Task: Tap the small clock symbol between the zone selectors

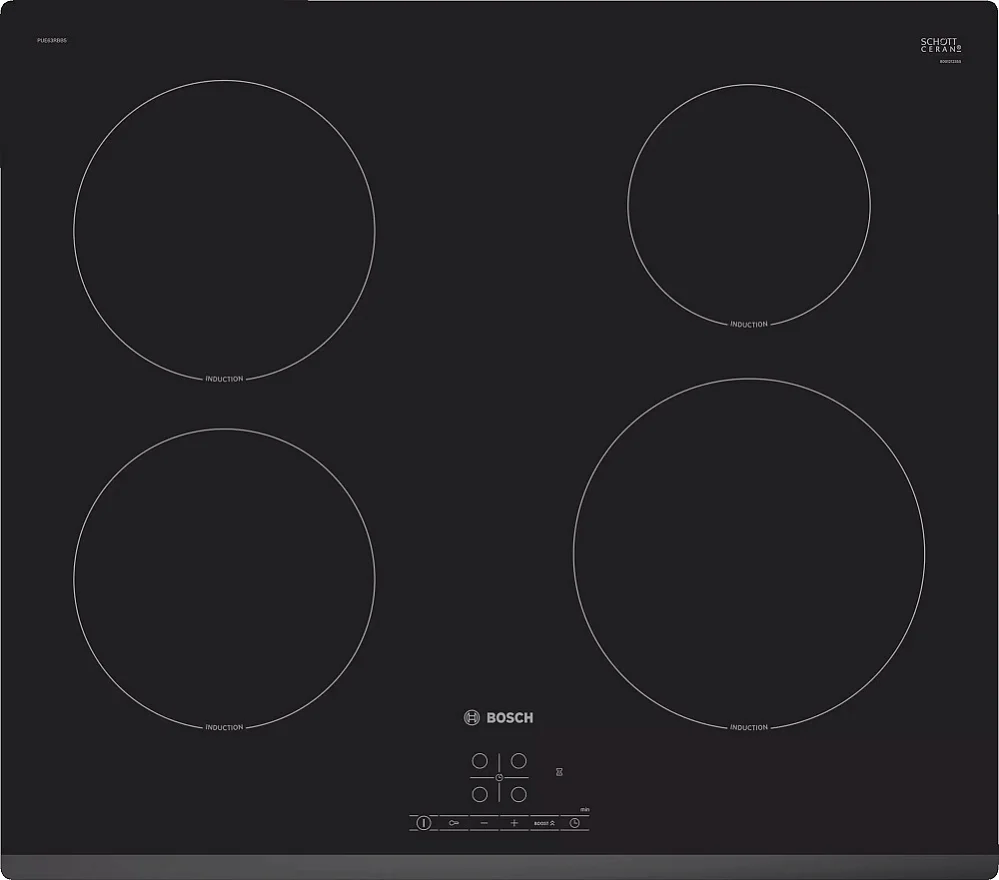Action: click(500, 777)
